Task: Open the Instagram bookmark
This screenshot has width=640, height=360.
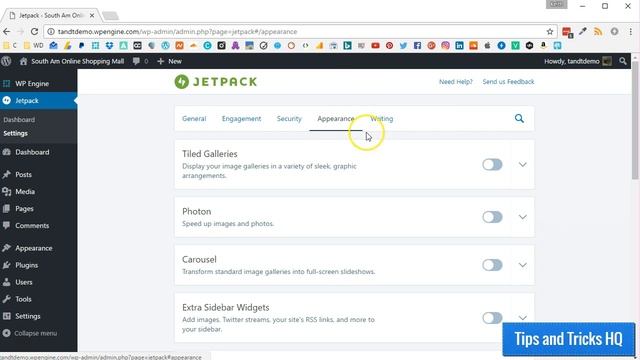Action: coord(445,46)
